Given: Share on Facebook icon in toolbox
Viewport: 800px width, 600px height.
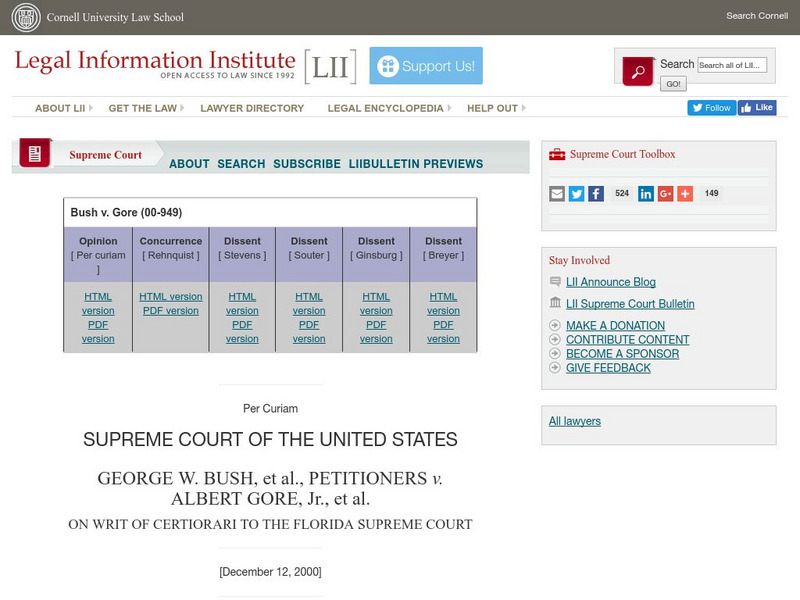Looking at the screenshot, I should point(595,193).
